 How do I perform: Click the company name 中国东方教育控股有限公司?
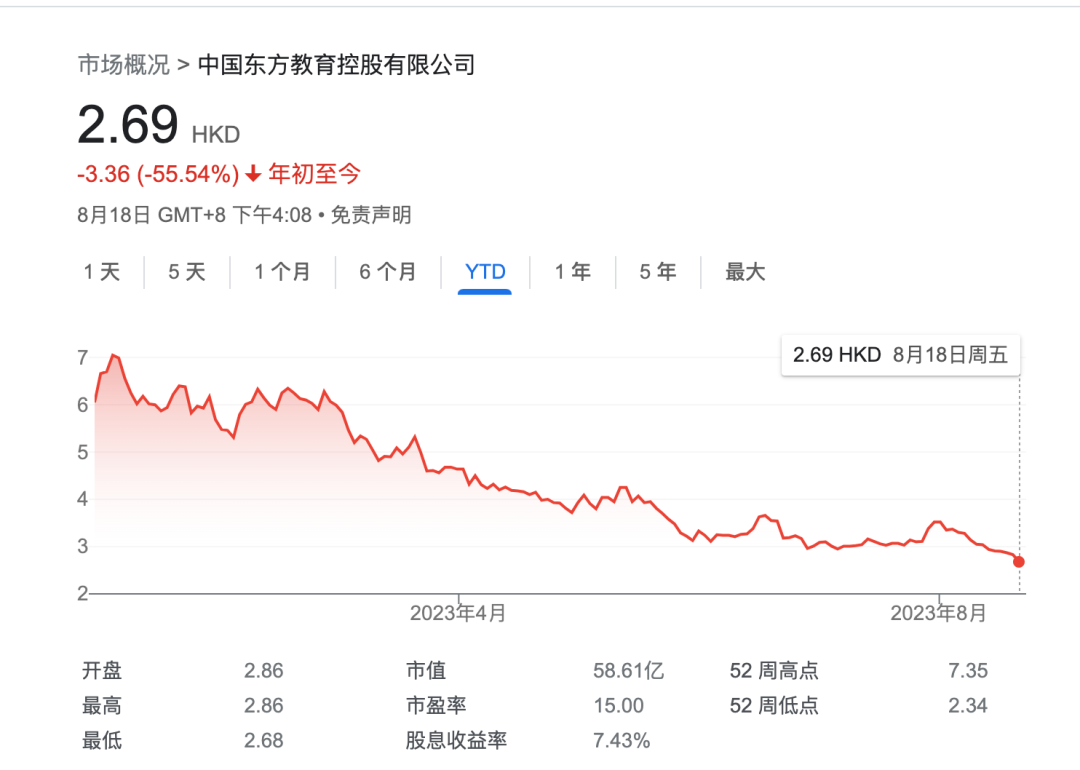point(336,65)
